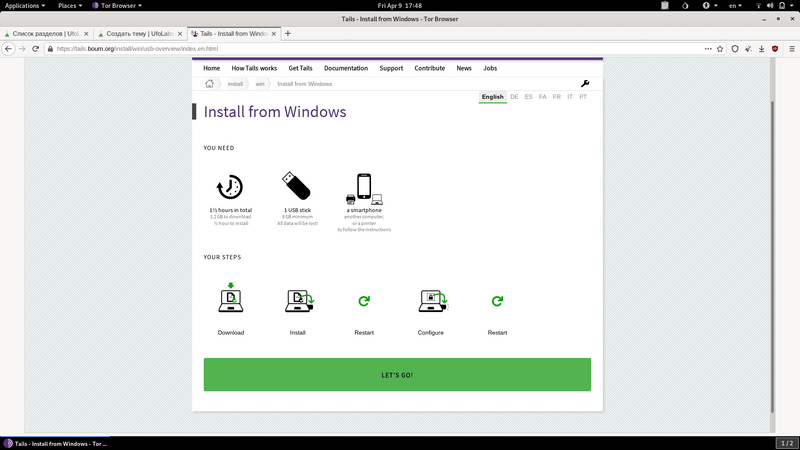Go to Get Tails

pos(300,68)
